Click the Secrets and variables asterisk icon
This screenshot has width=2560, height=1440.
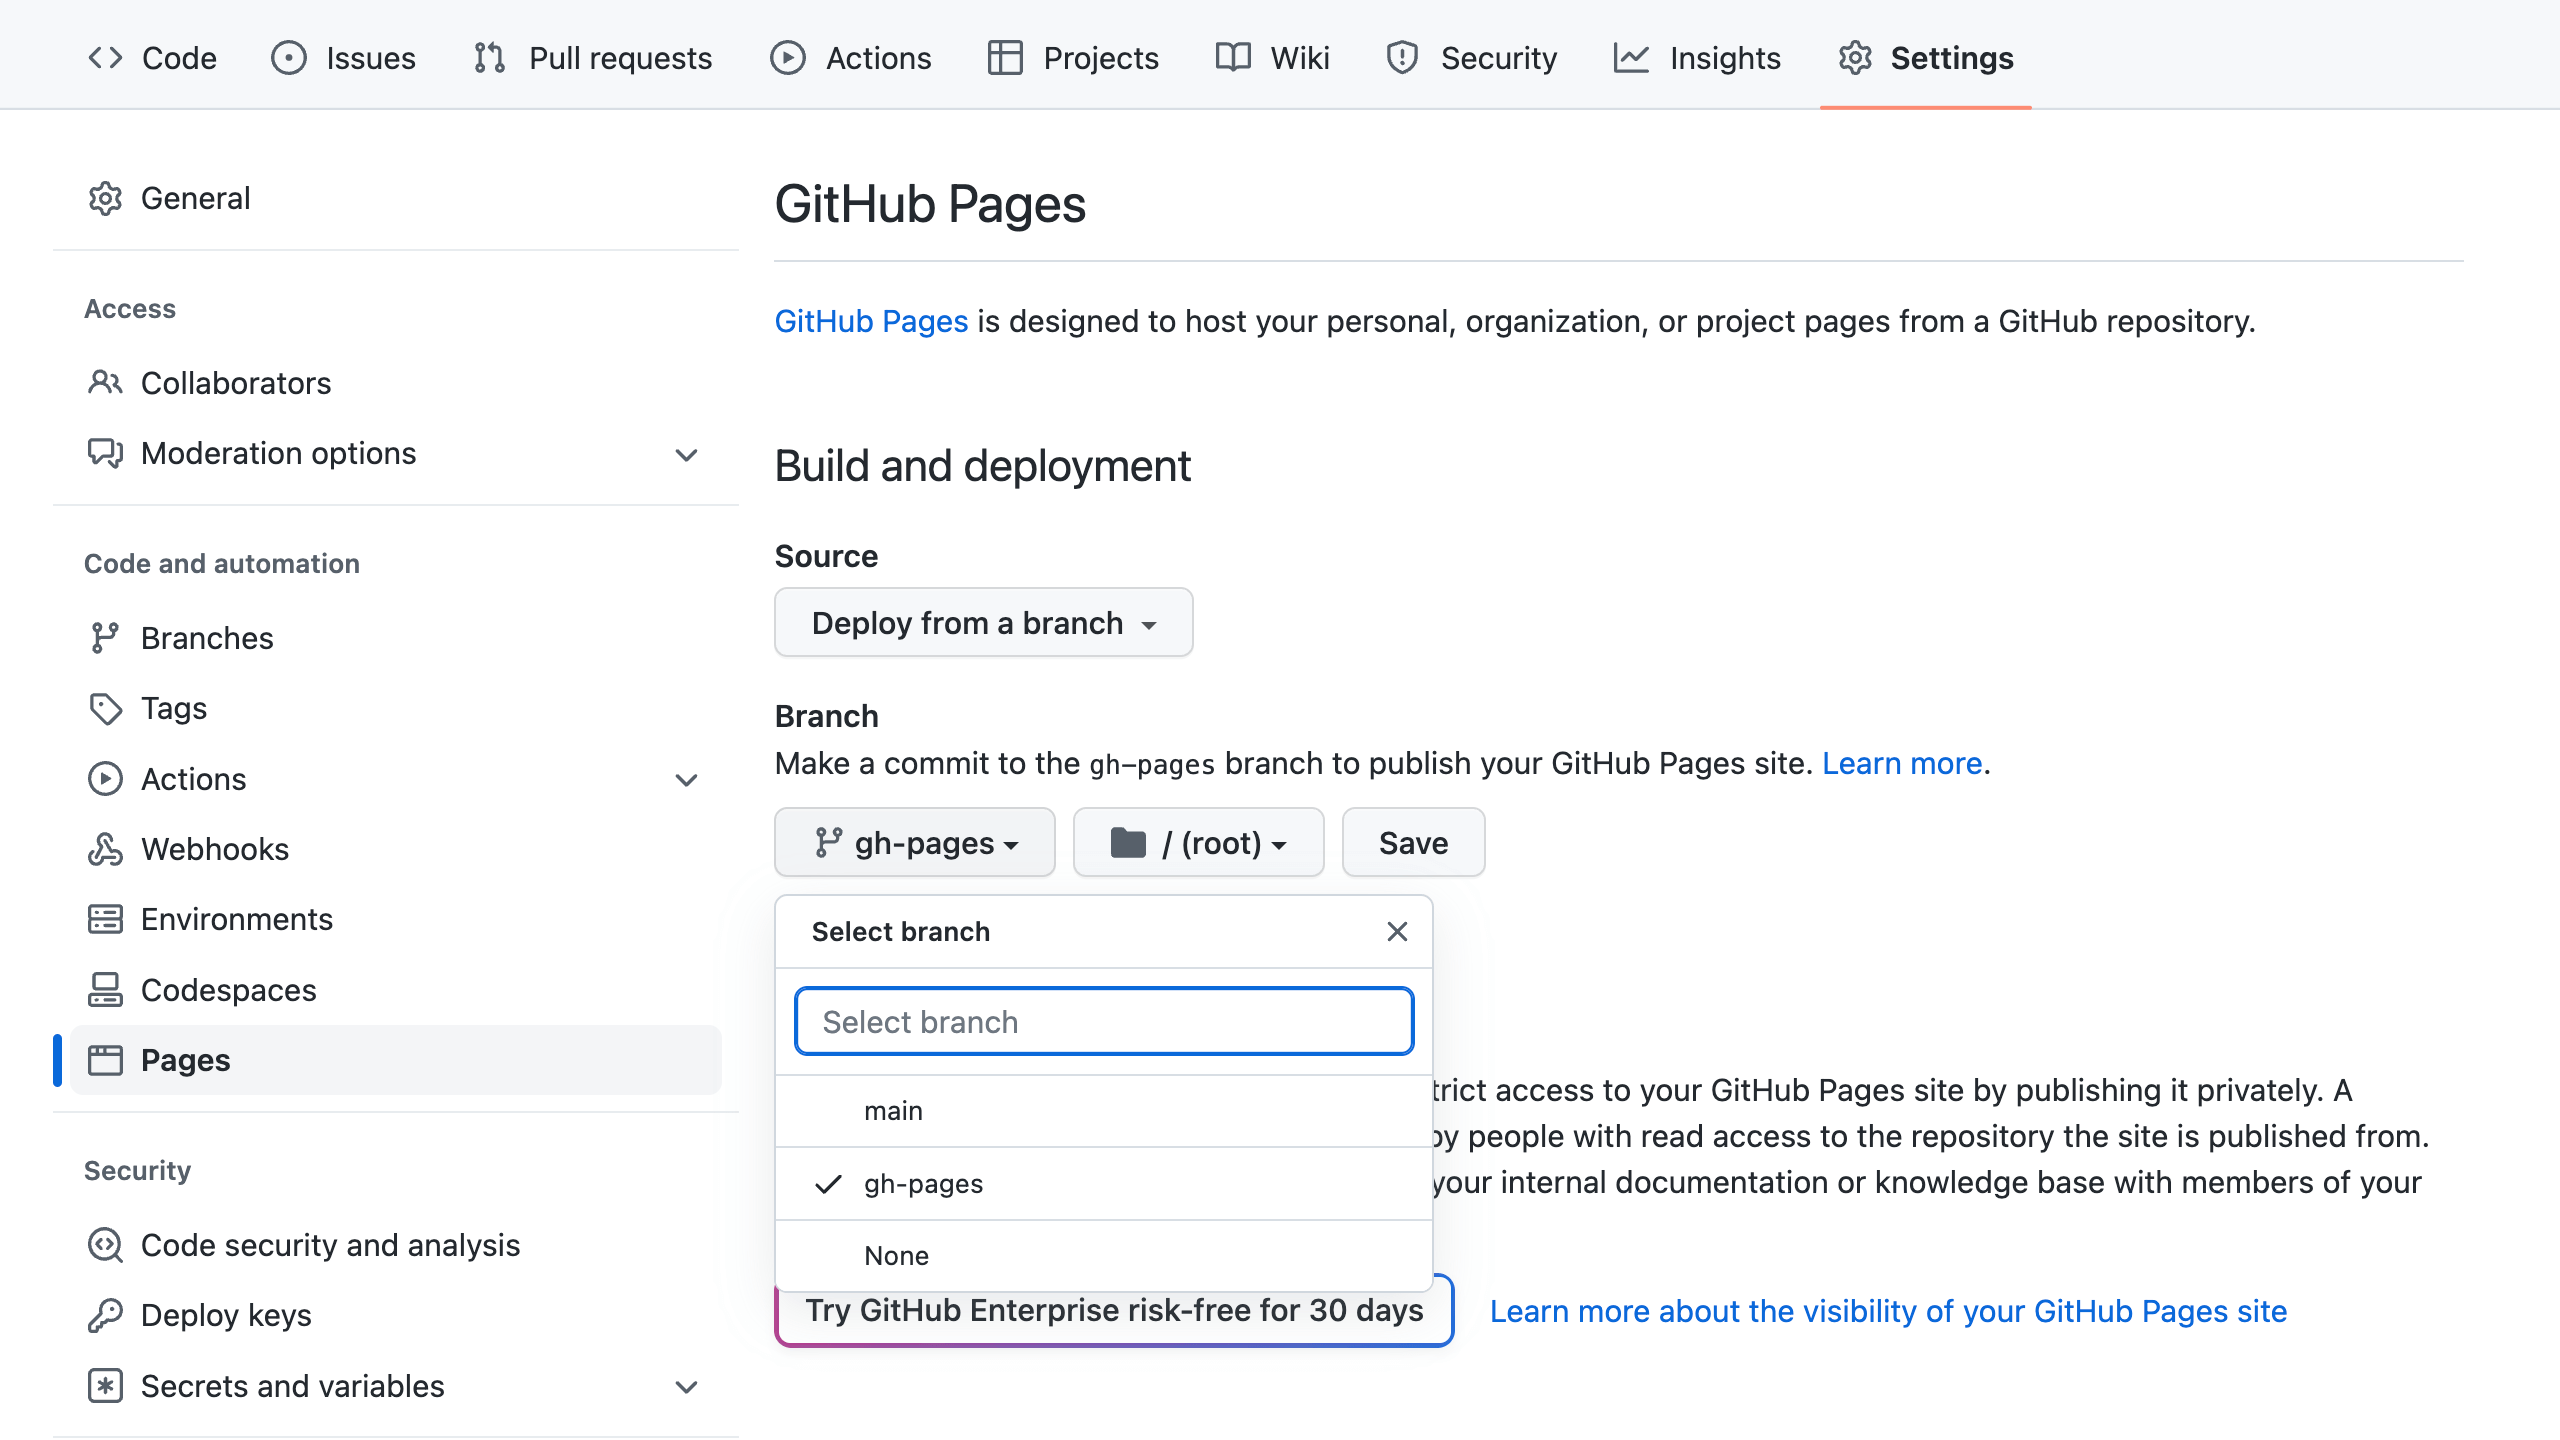point(105,1386)
